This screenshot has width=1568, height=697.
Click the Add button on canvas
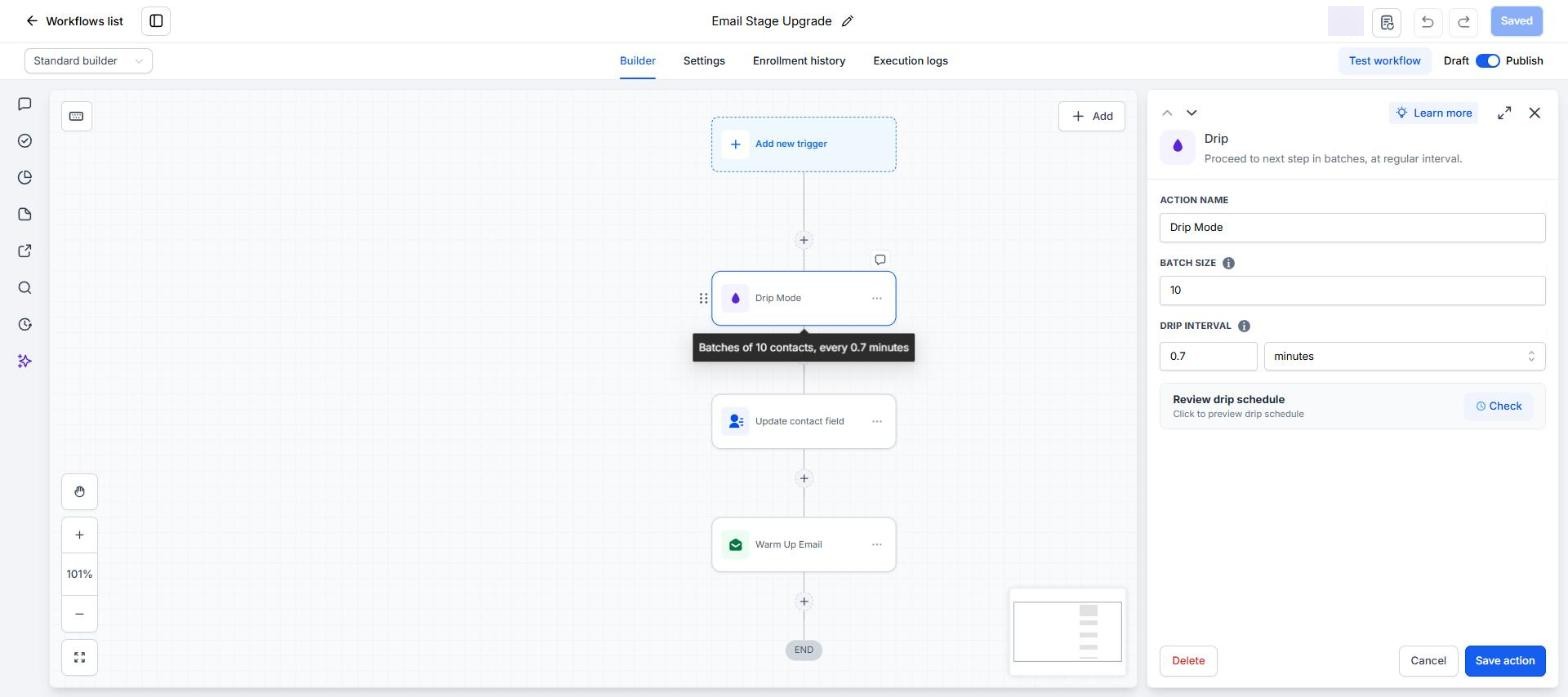point(1092,116)
